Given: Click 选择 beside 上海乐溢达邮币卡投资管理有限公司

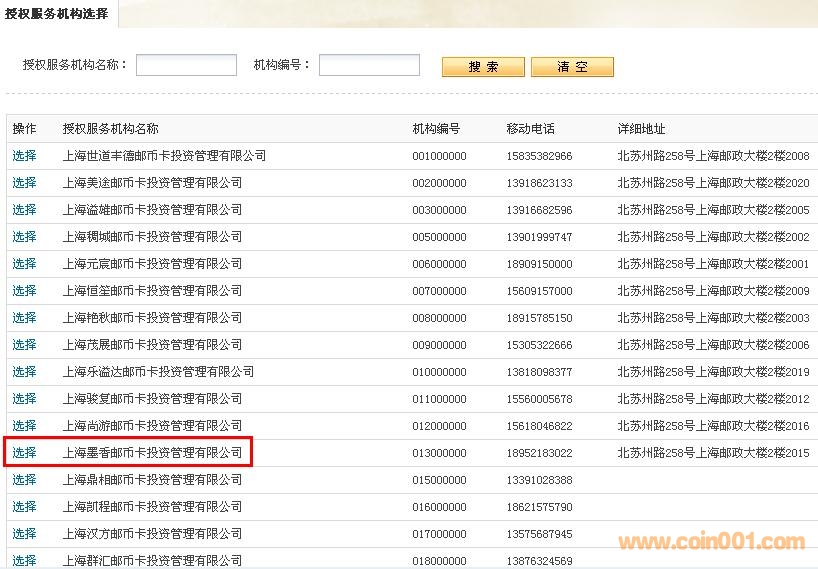Looking at the screenshot, I should point(24,372).
